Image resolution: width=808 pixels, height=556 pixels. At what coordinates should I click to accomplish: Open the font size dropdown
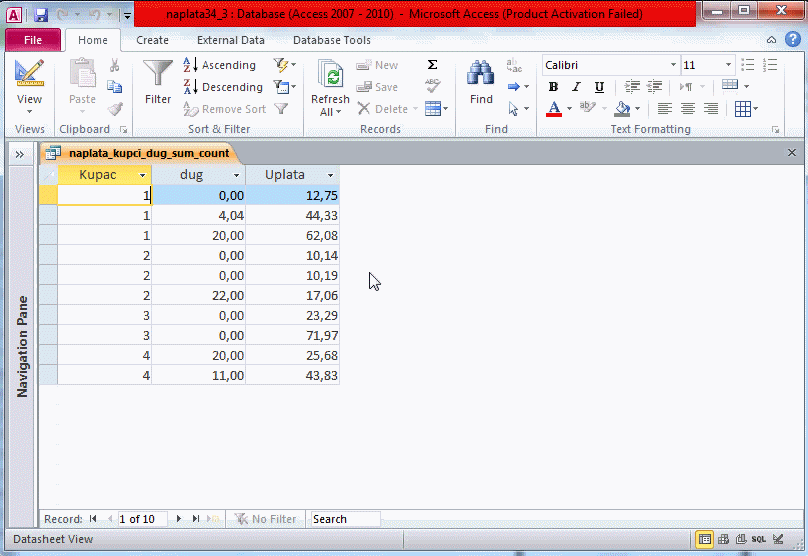pos(728,65)
